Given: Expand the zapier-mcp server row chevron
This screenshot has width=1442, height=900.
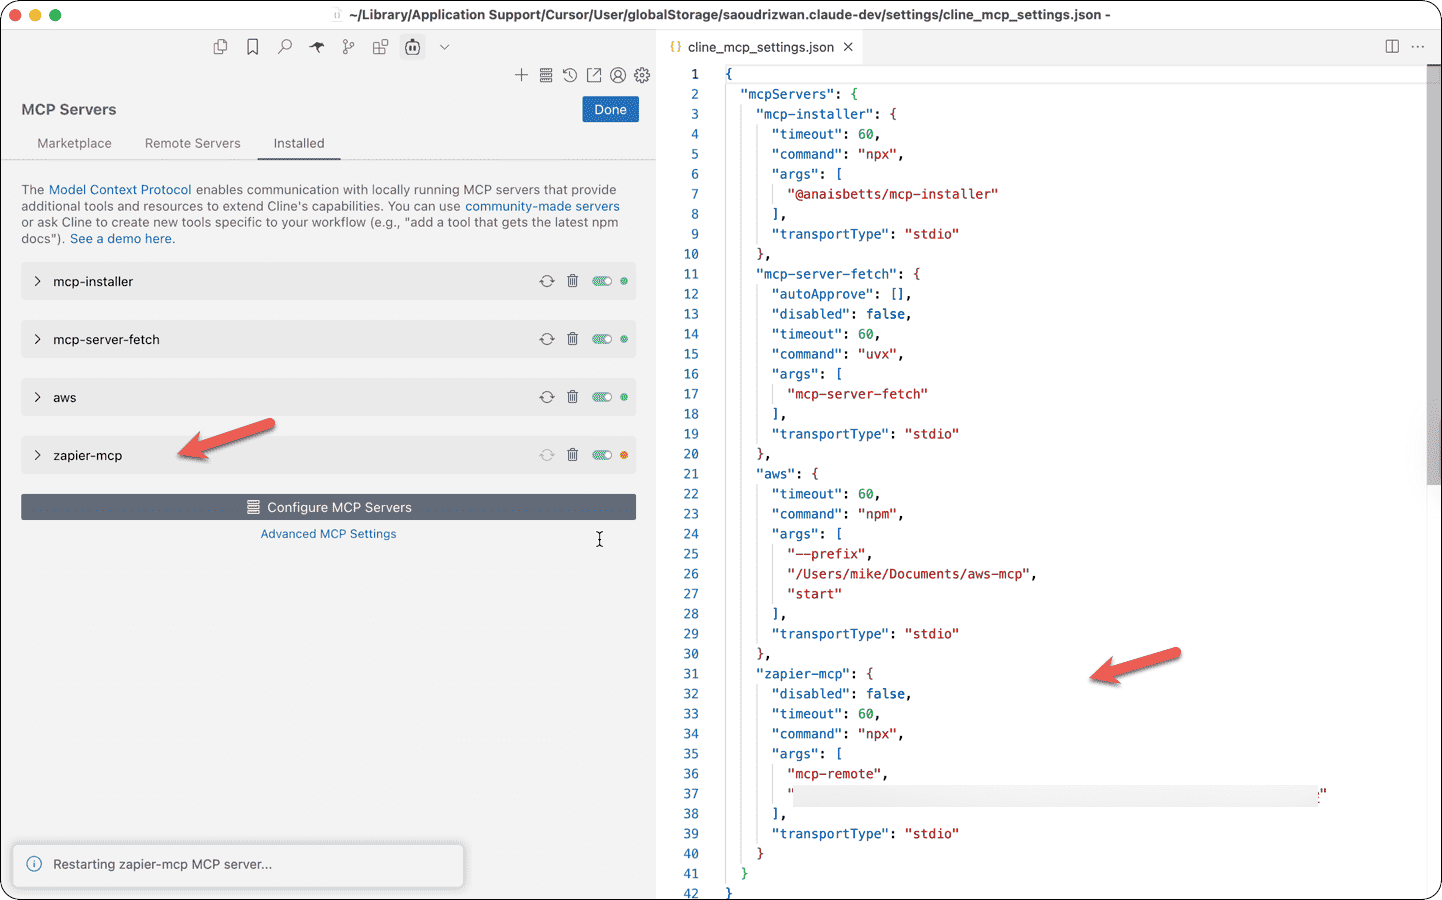Looking at the screenshot, I should [x=37, y=455].
